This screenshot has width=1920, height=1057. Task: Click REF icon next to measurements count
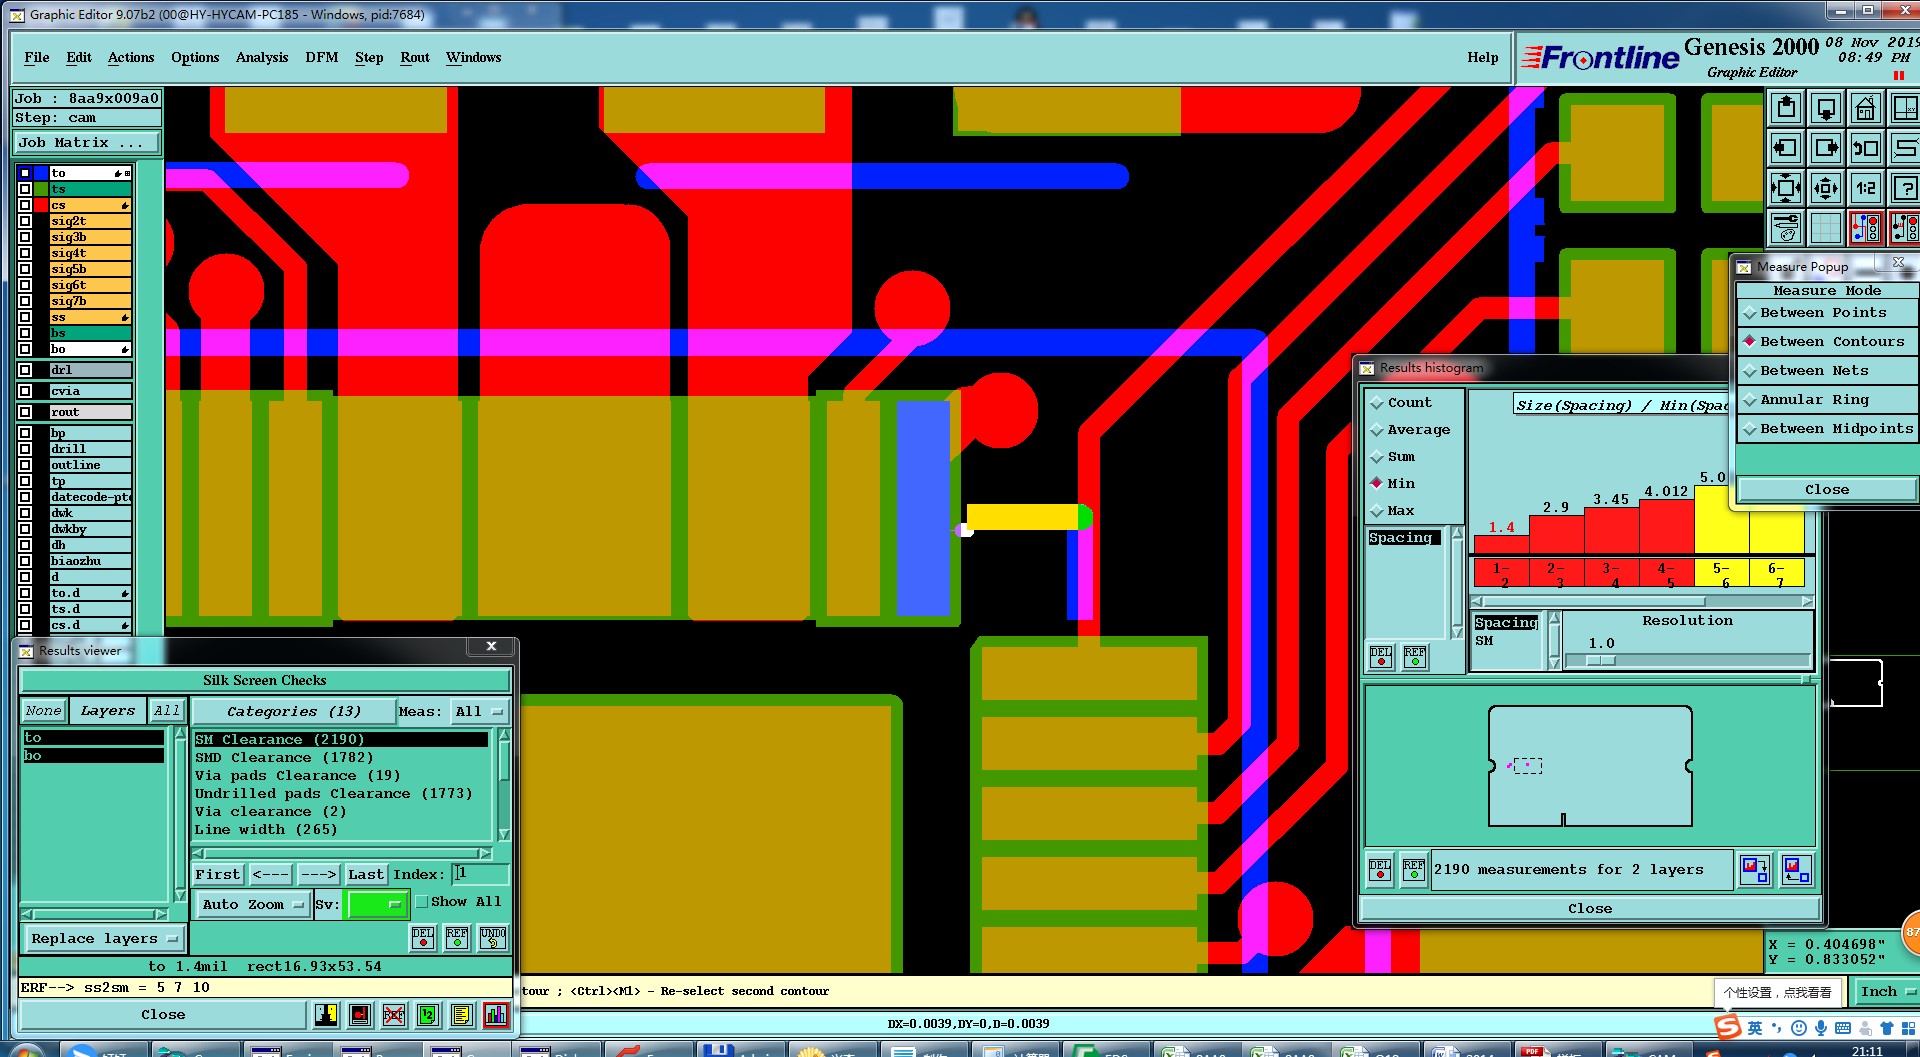pos(1414,869)
